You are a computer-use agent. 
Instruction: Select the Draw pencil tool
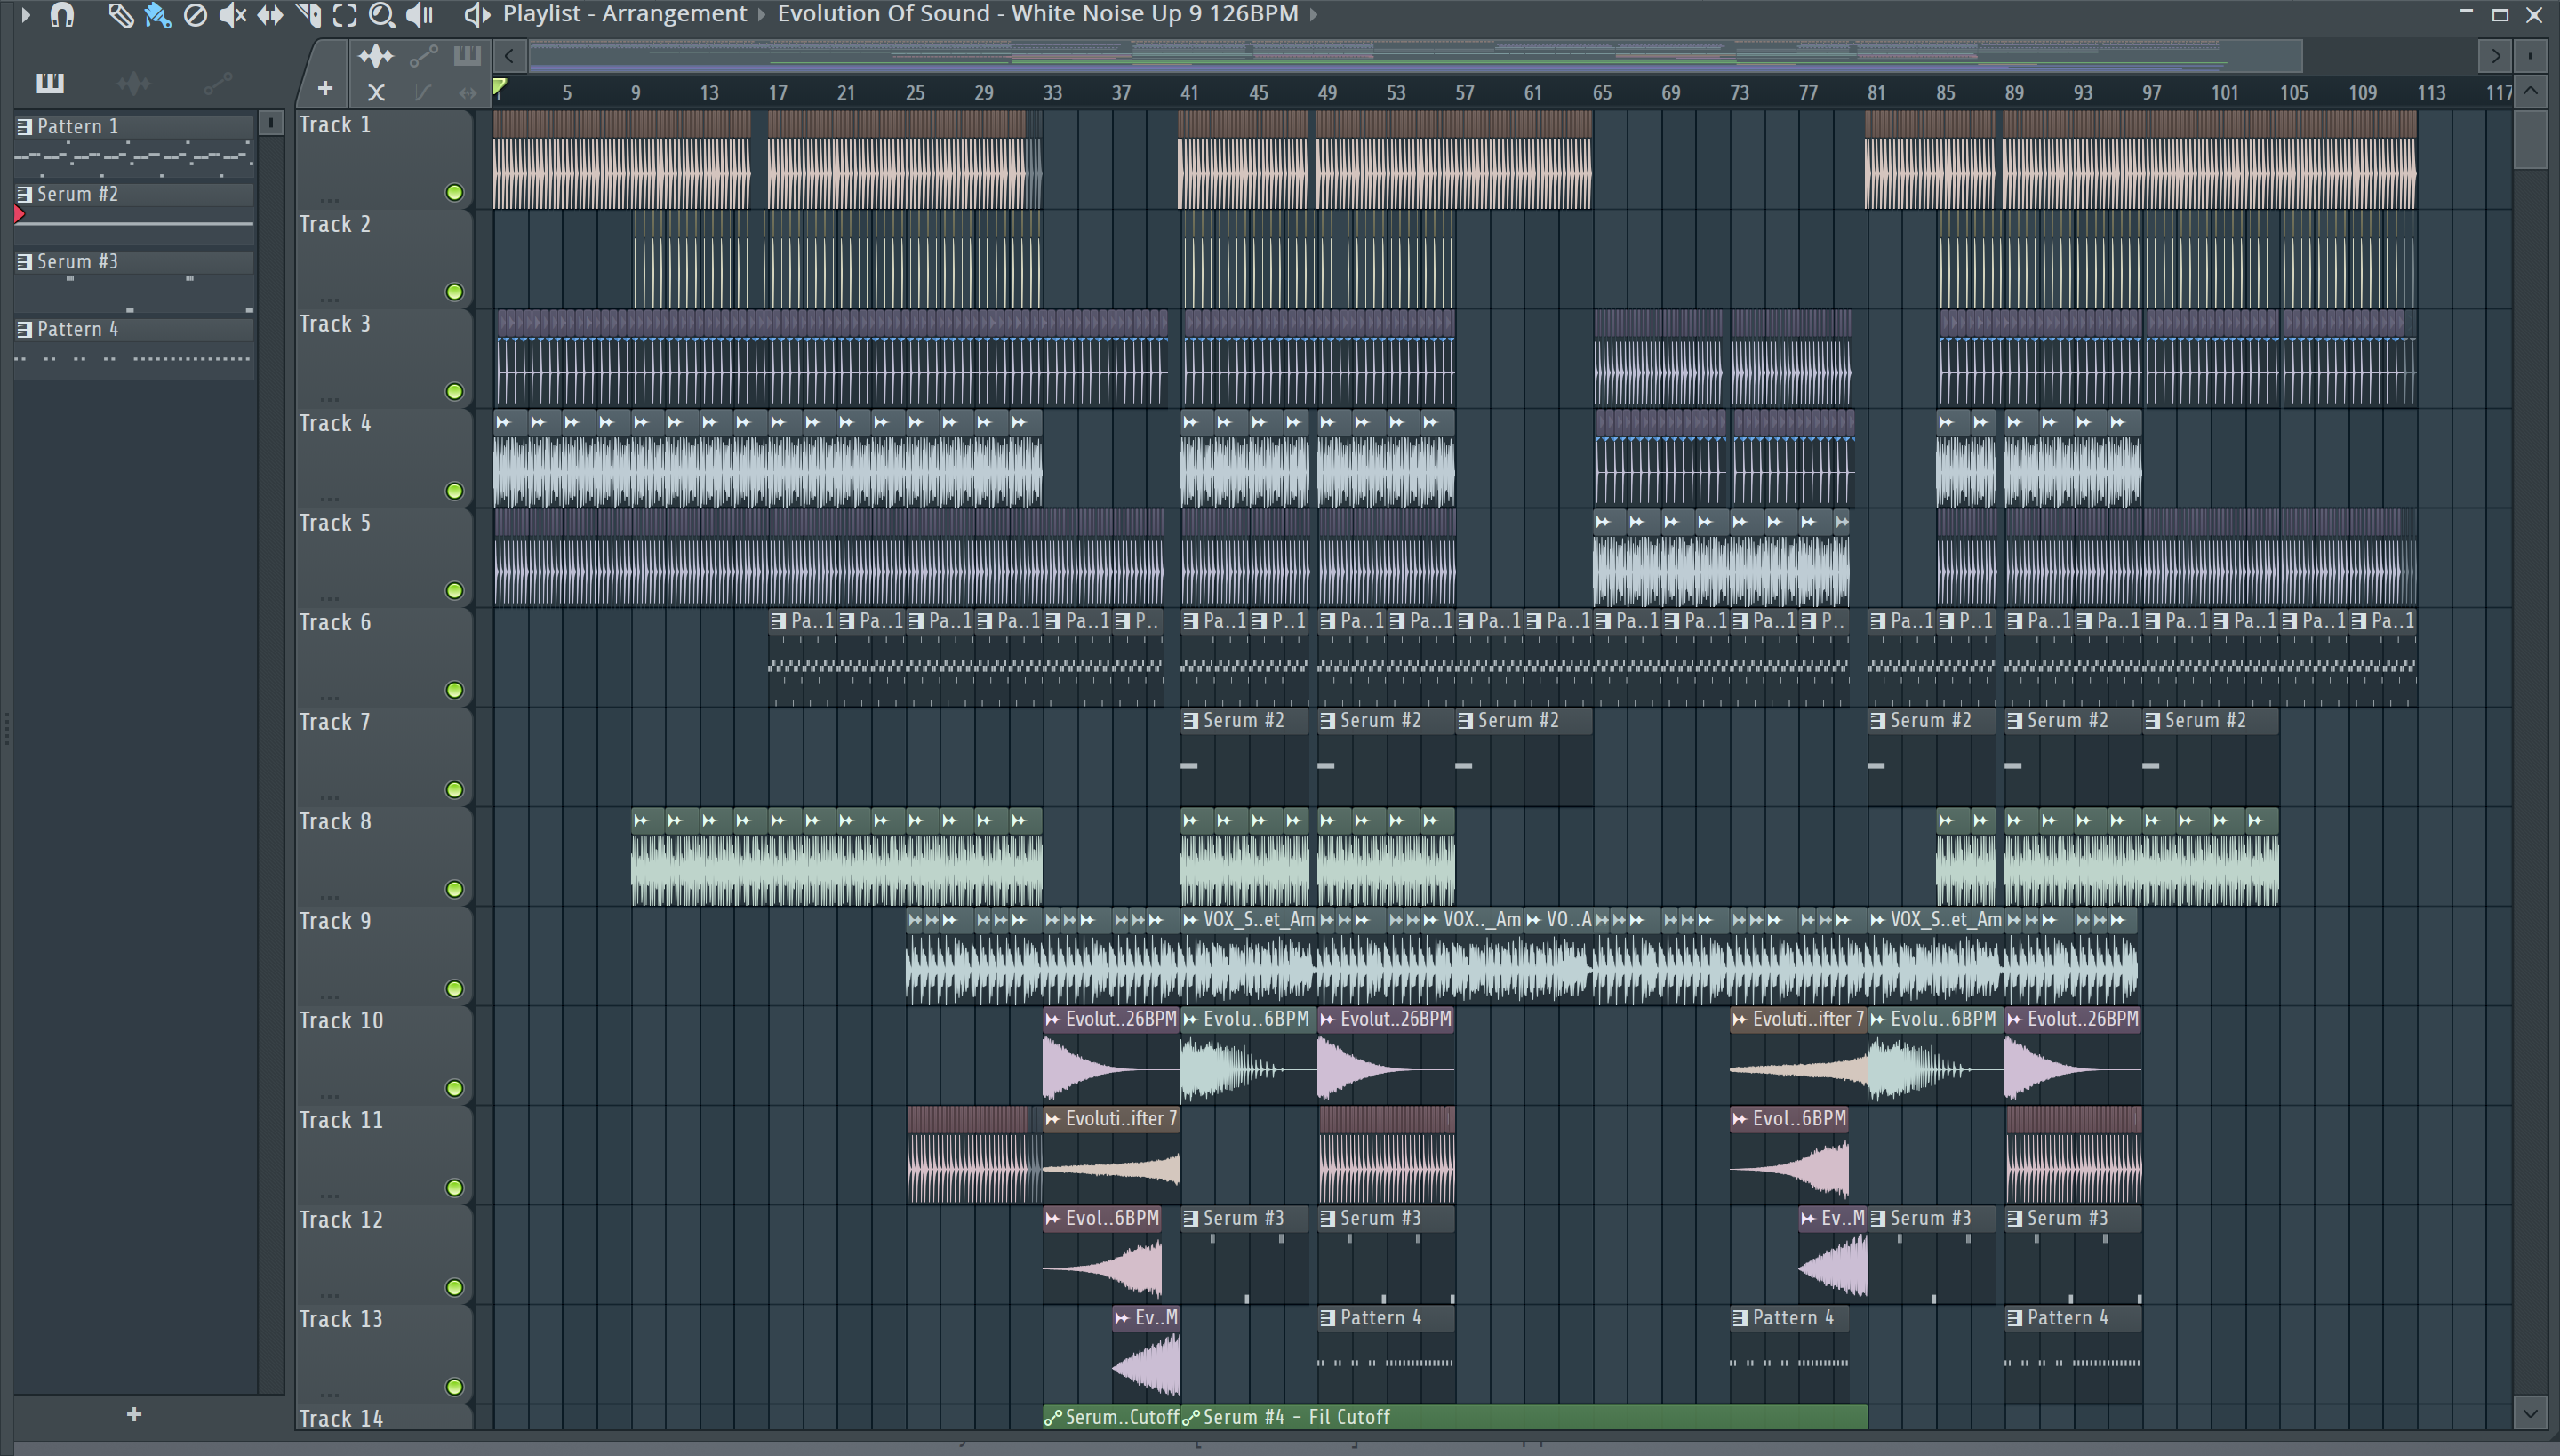pos(120,15)
